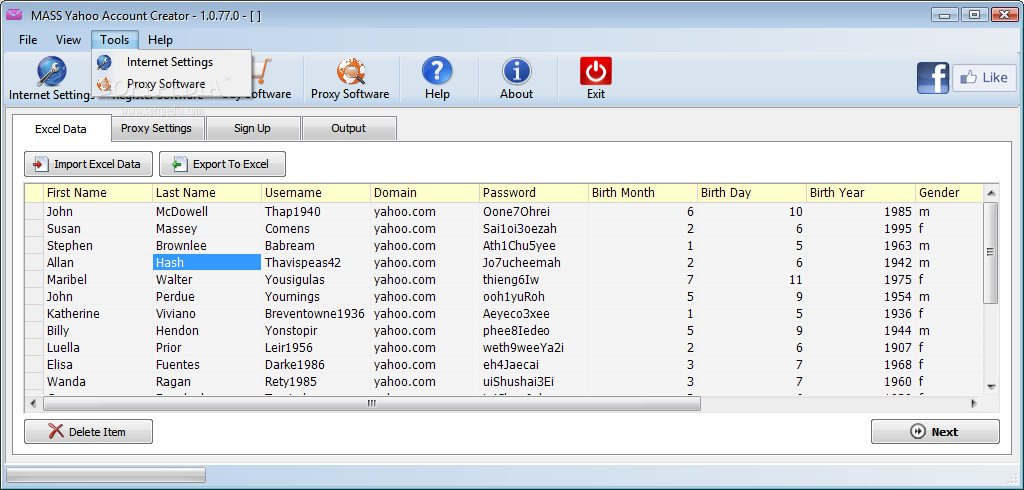The image size is (1024, 490).
Task: Select password cell uiShushai3Ei
Action: tap(534, 382)
